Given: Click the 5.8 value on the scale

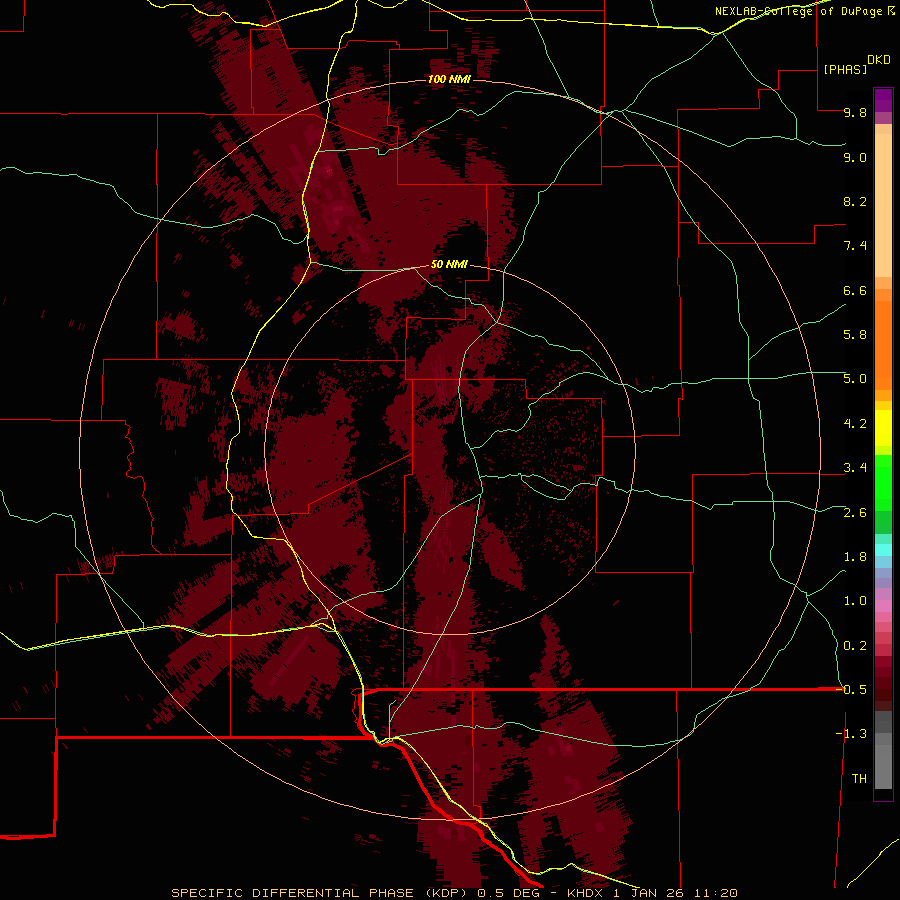Looking at the screenshot, I should [x=855, y=335].
